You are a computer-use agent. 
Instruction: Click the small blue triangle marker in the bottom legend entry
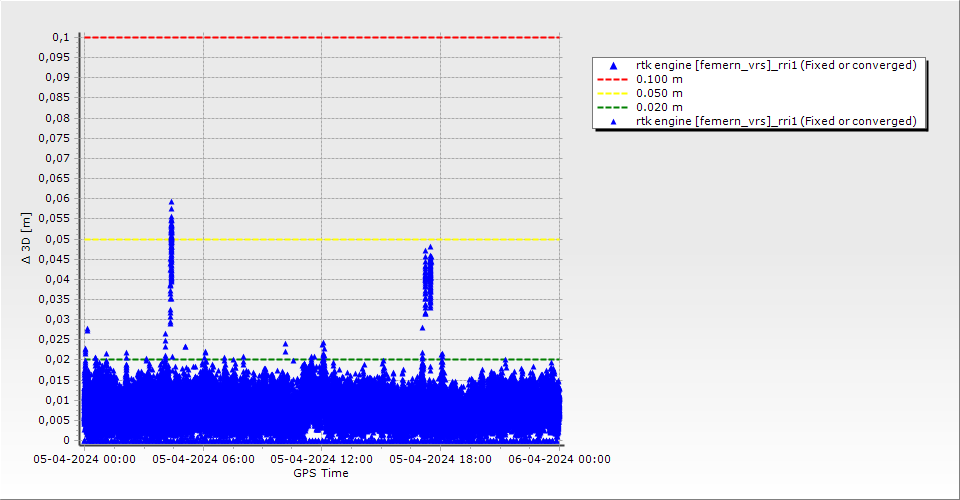click(613, 121)
